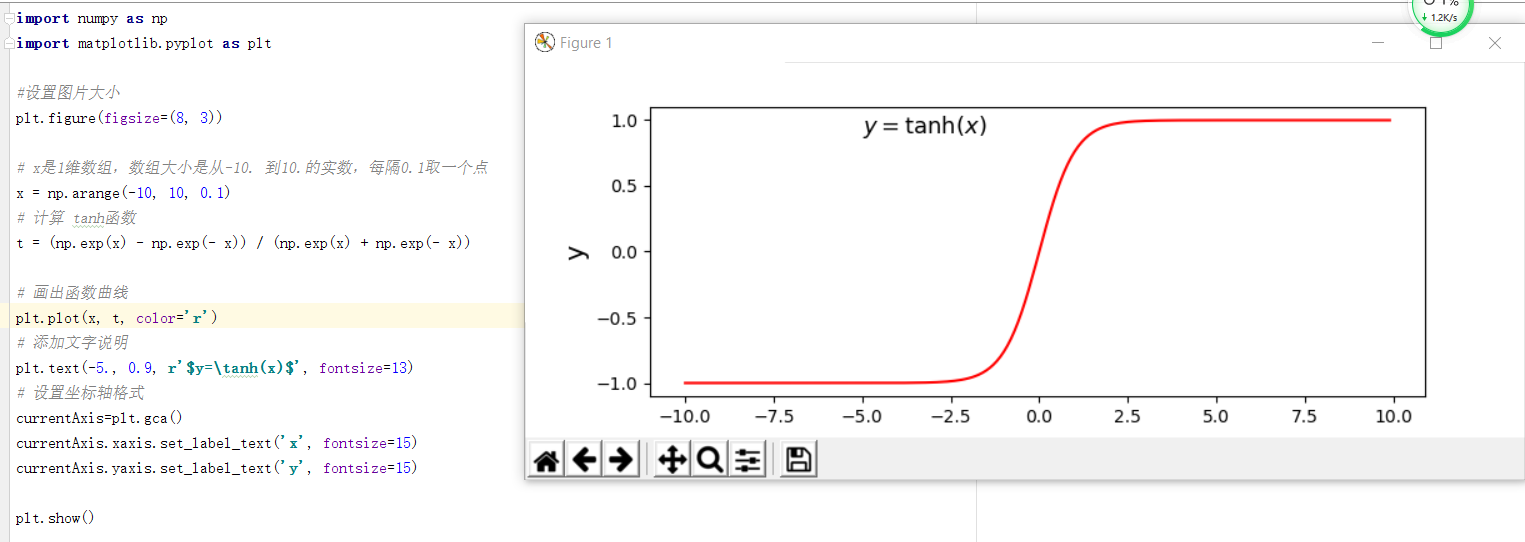Click the 5.0 x-axis tick label
Image resolution: width=1525 pixels, height=542 pixels.
coord(1216,416)
